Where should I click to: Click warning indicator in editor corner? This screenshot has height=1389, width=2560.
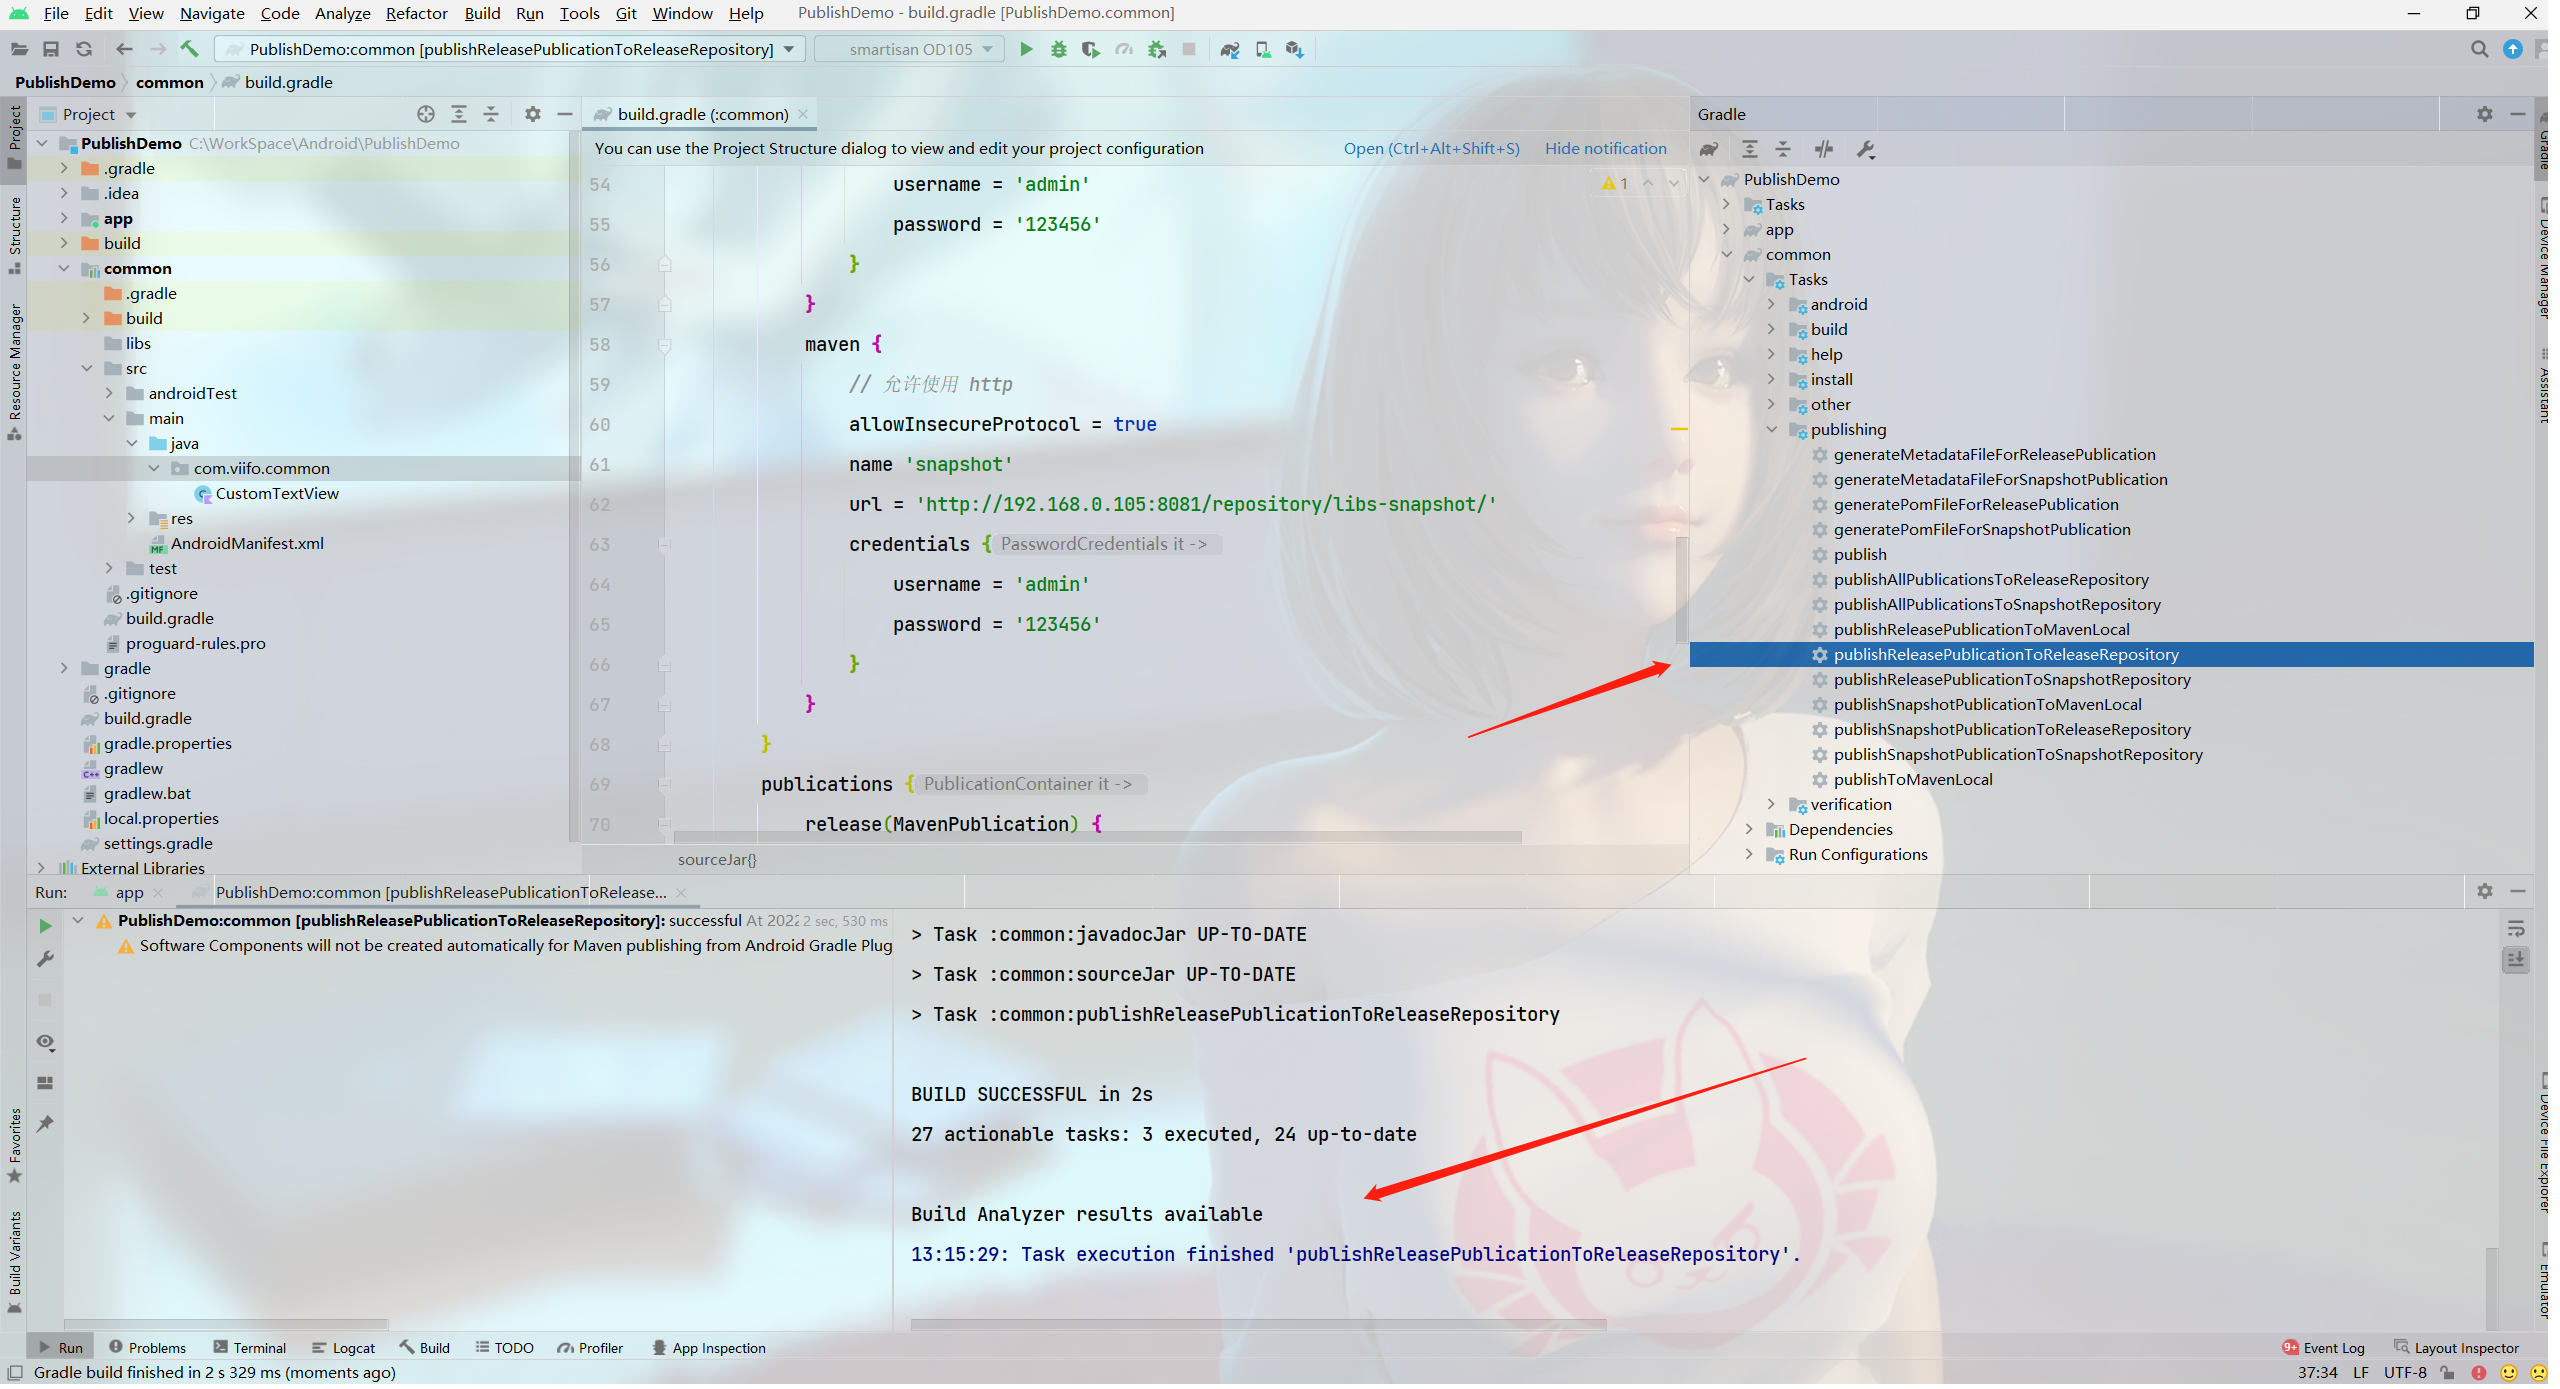(x=1614, y=183)
